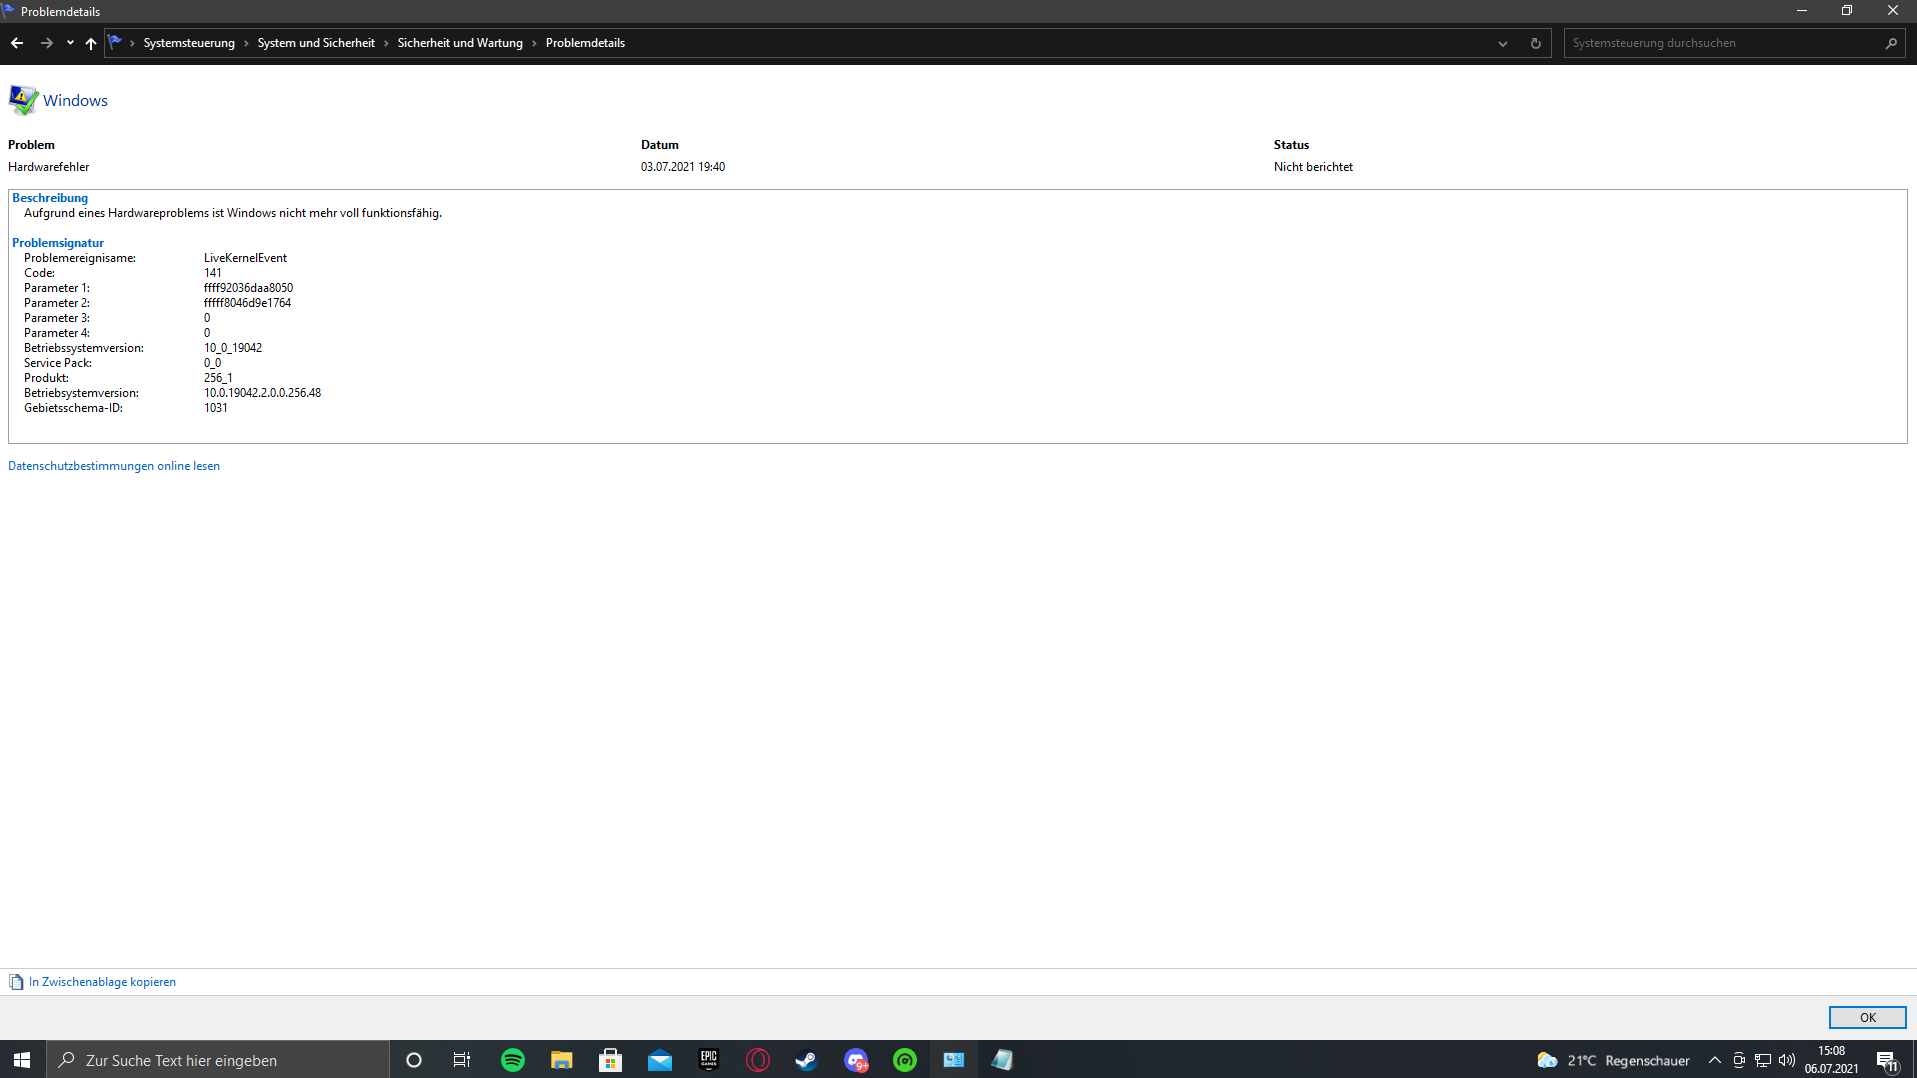Open the weather widget showing 21°C Regenschauer

1613,1060
